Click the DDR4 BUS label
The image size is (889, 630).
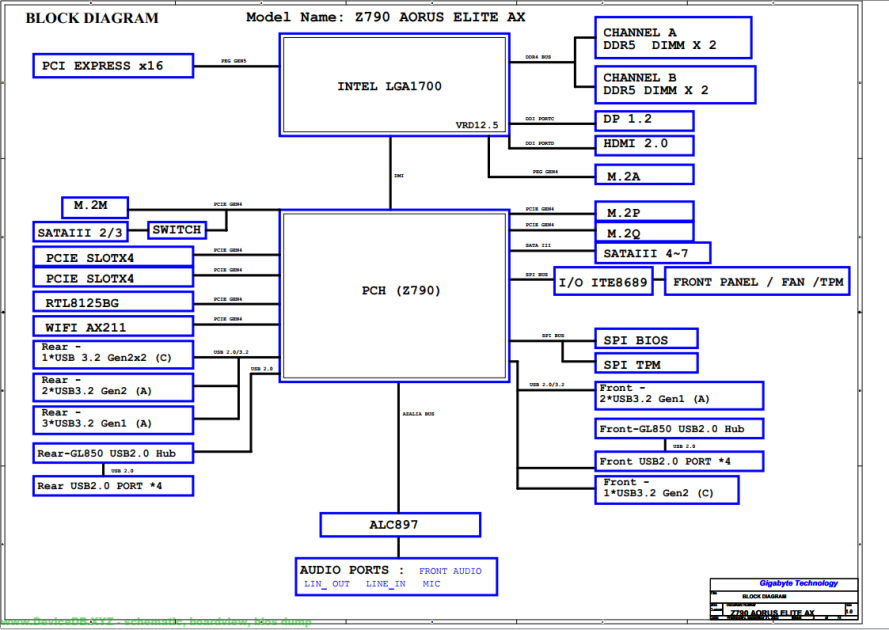point(538,57)
